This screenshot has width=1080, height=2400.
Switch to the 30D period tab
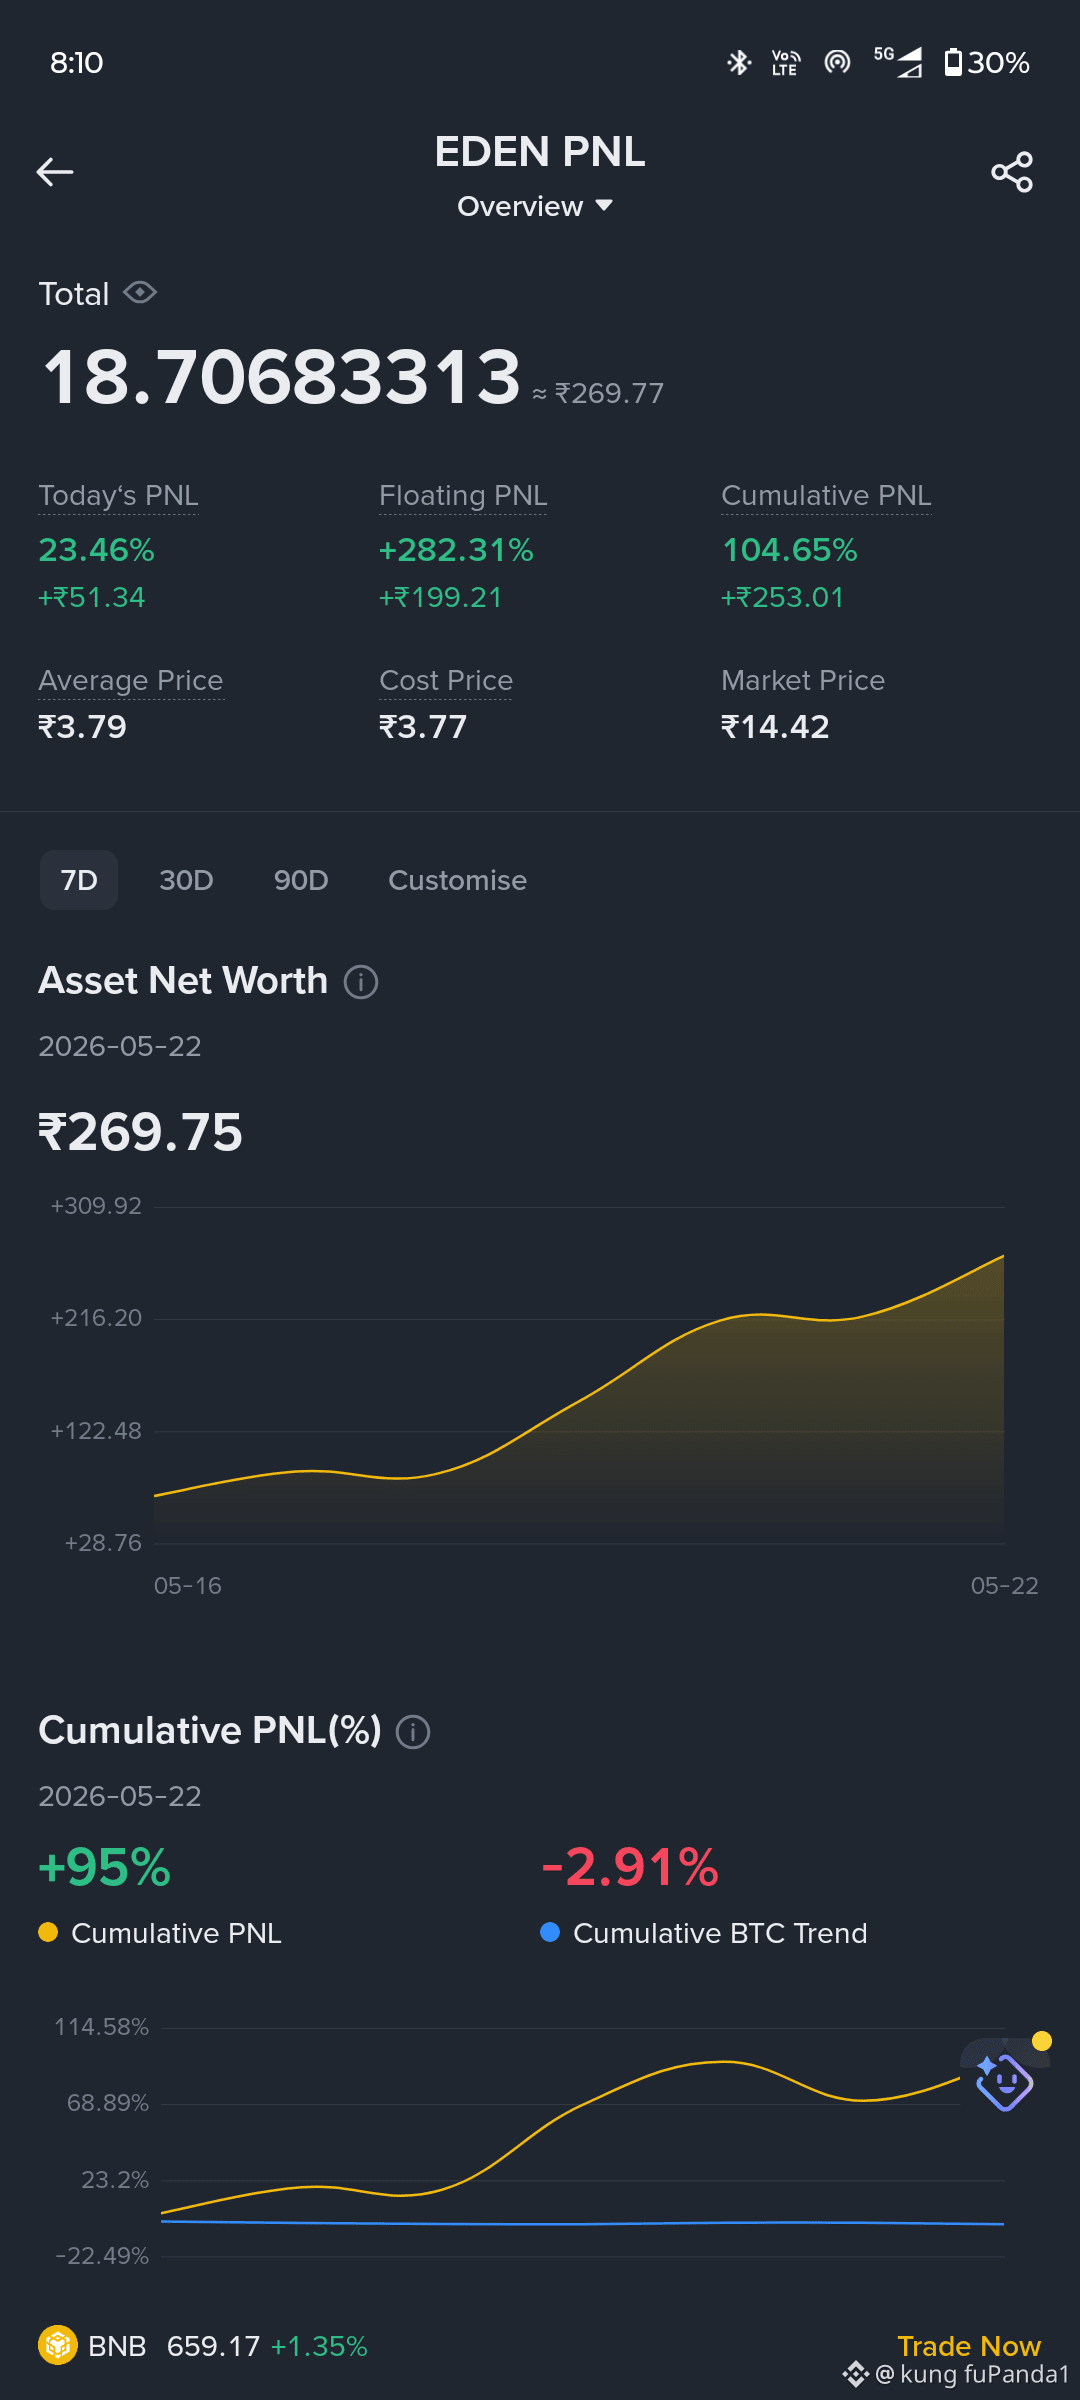pos(186,880)
